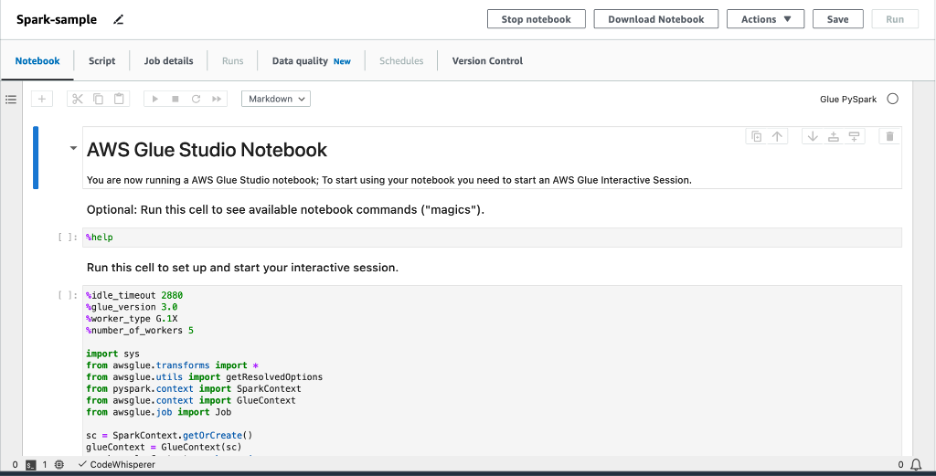The height and width of the screenshot is (476, 936).
Task: Click the '%glue_version 3.0' line
Action: point(131,307)
